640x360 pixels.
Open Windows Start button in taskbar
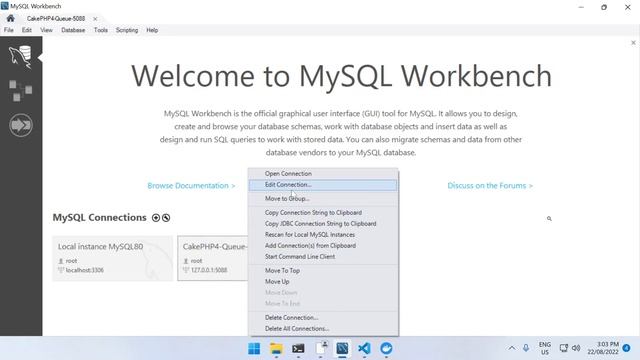tap(254, 349)
